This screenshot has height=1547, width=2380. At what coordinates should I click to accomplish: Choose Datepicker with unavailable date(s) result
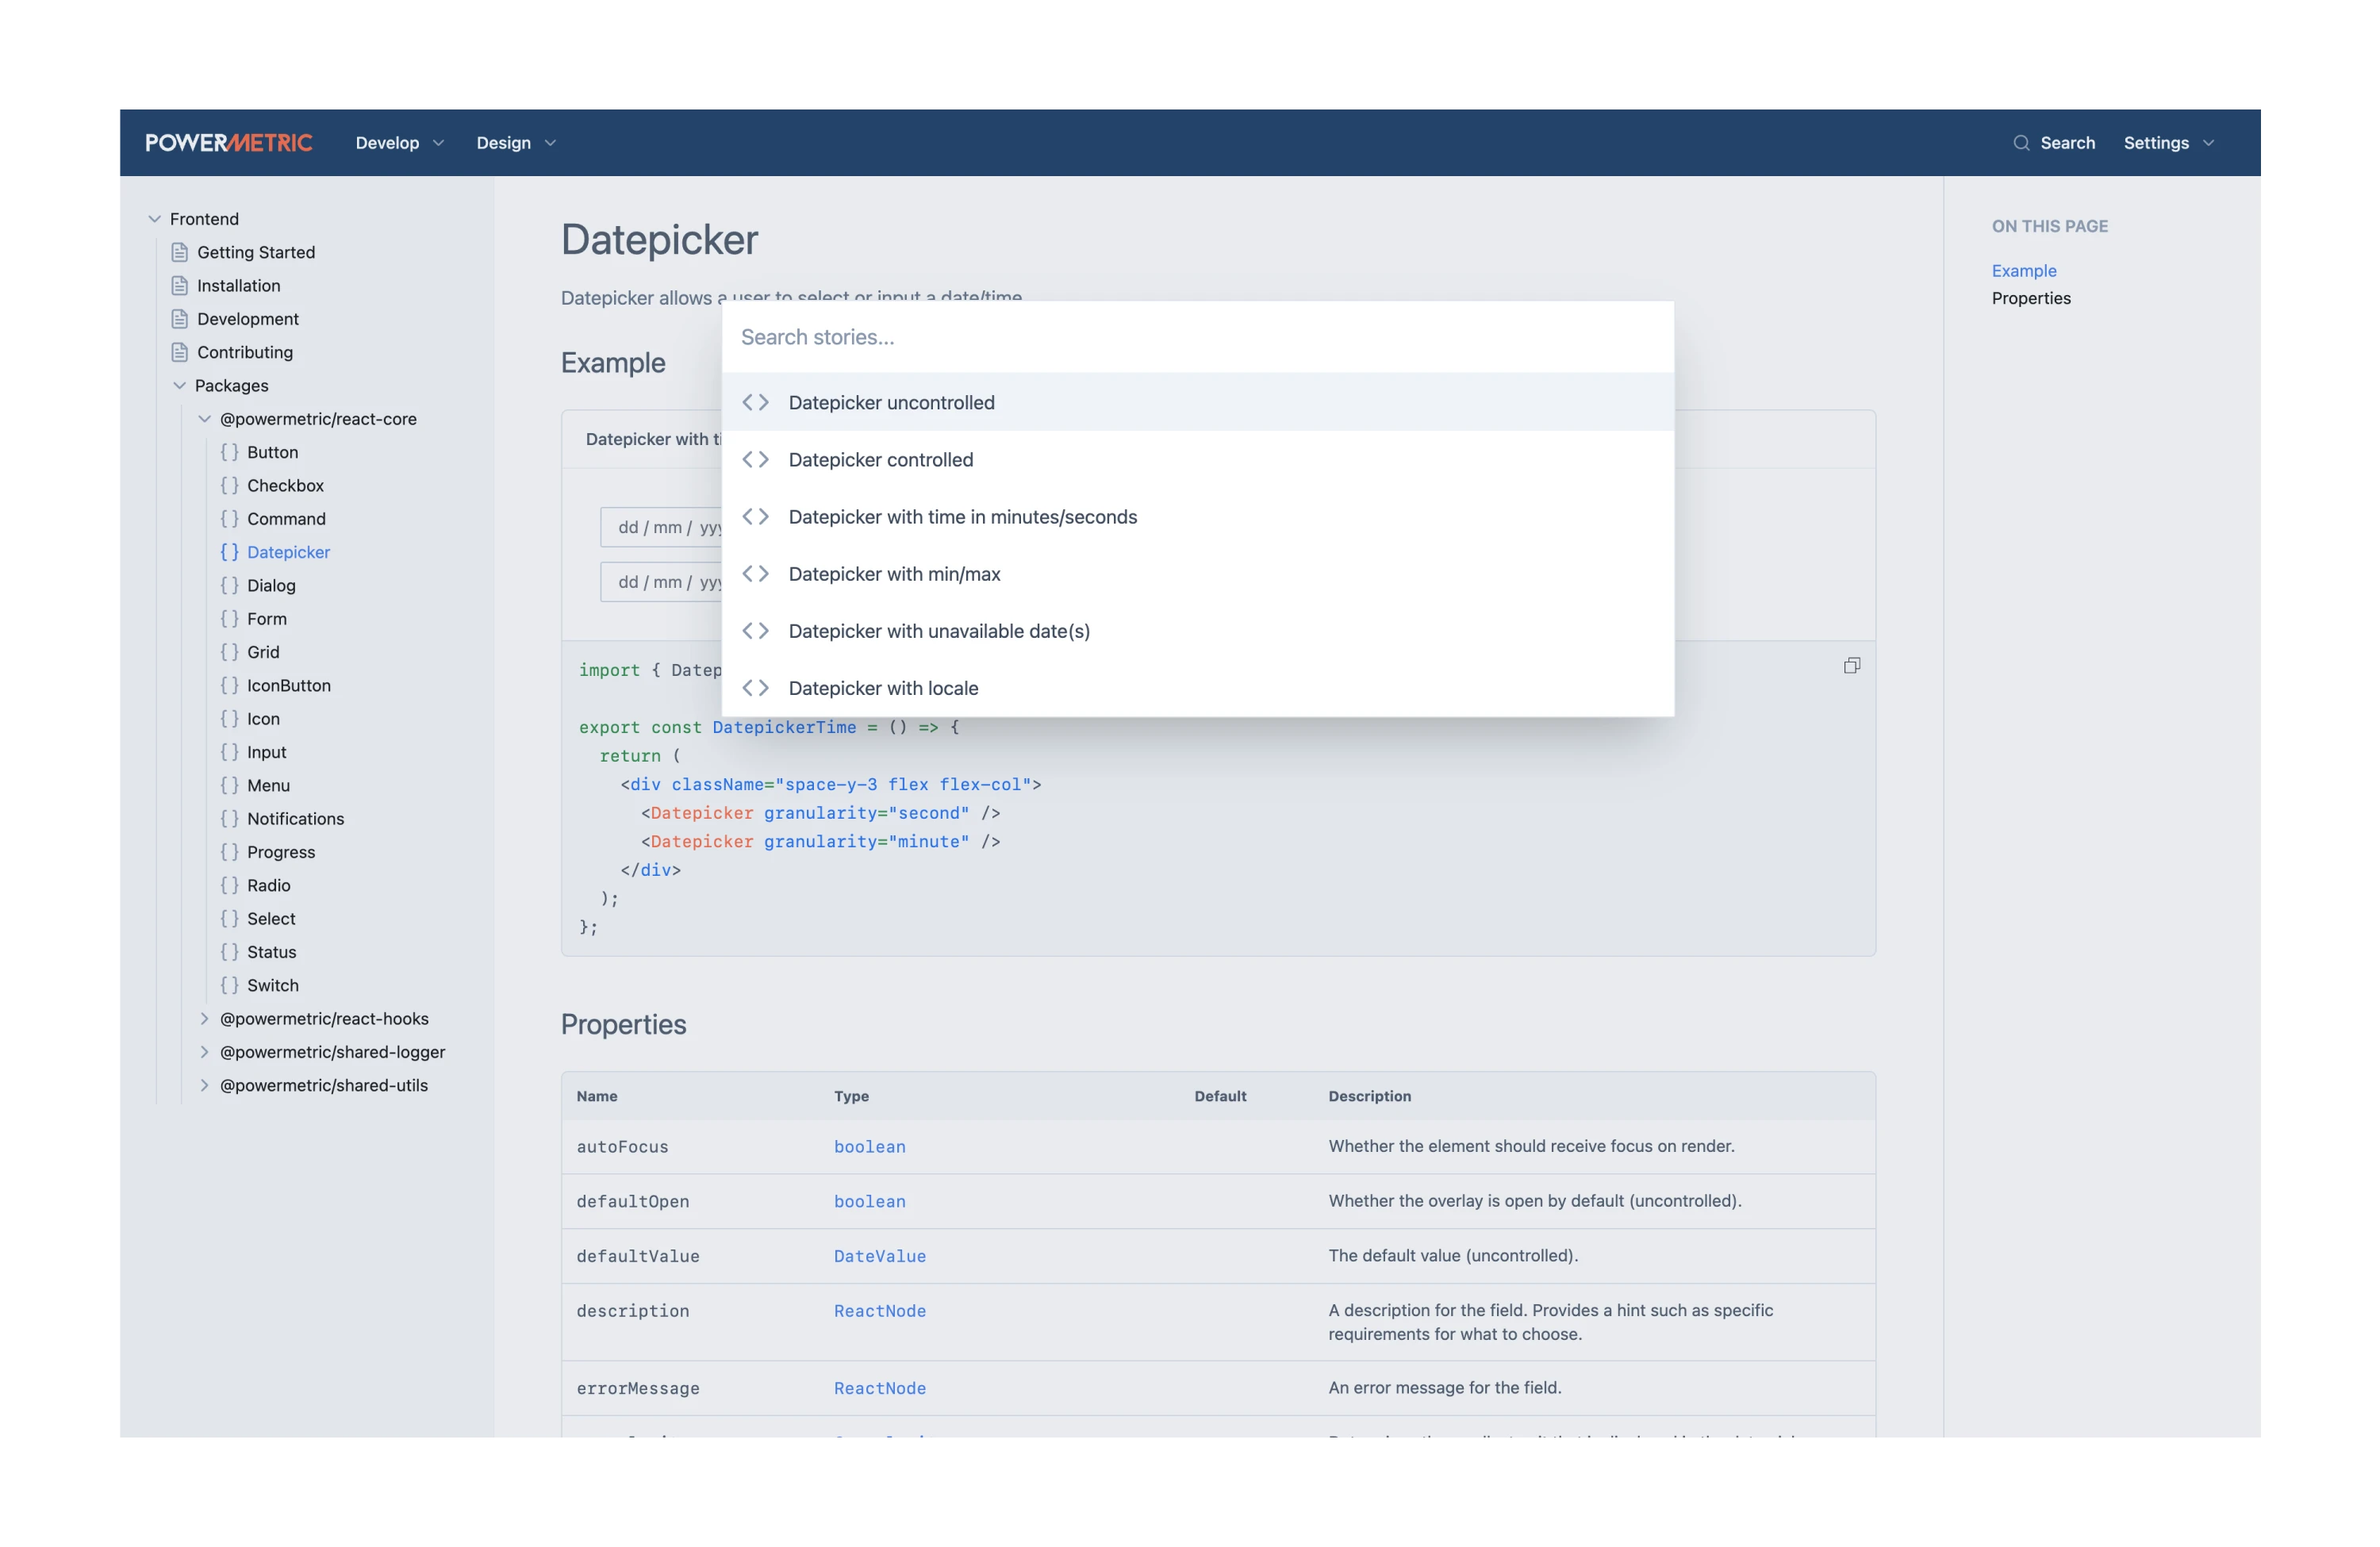[x=938, y=631]
